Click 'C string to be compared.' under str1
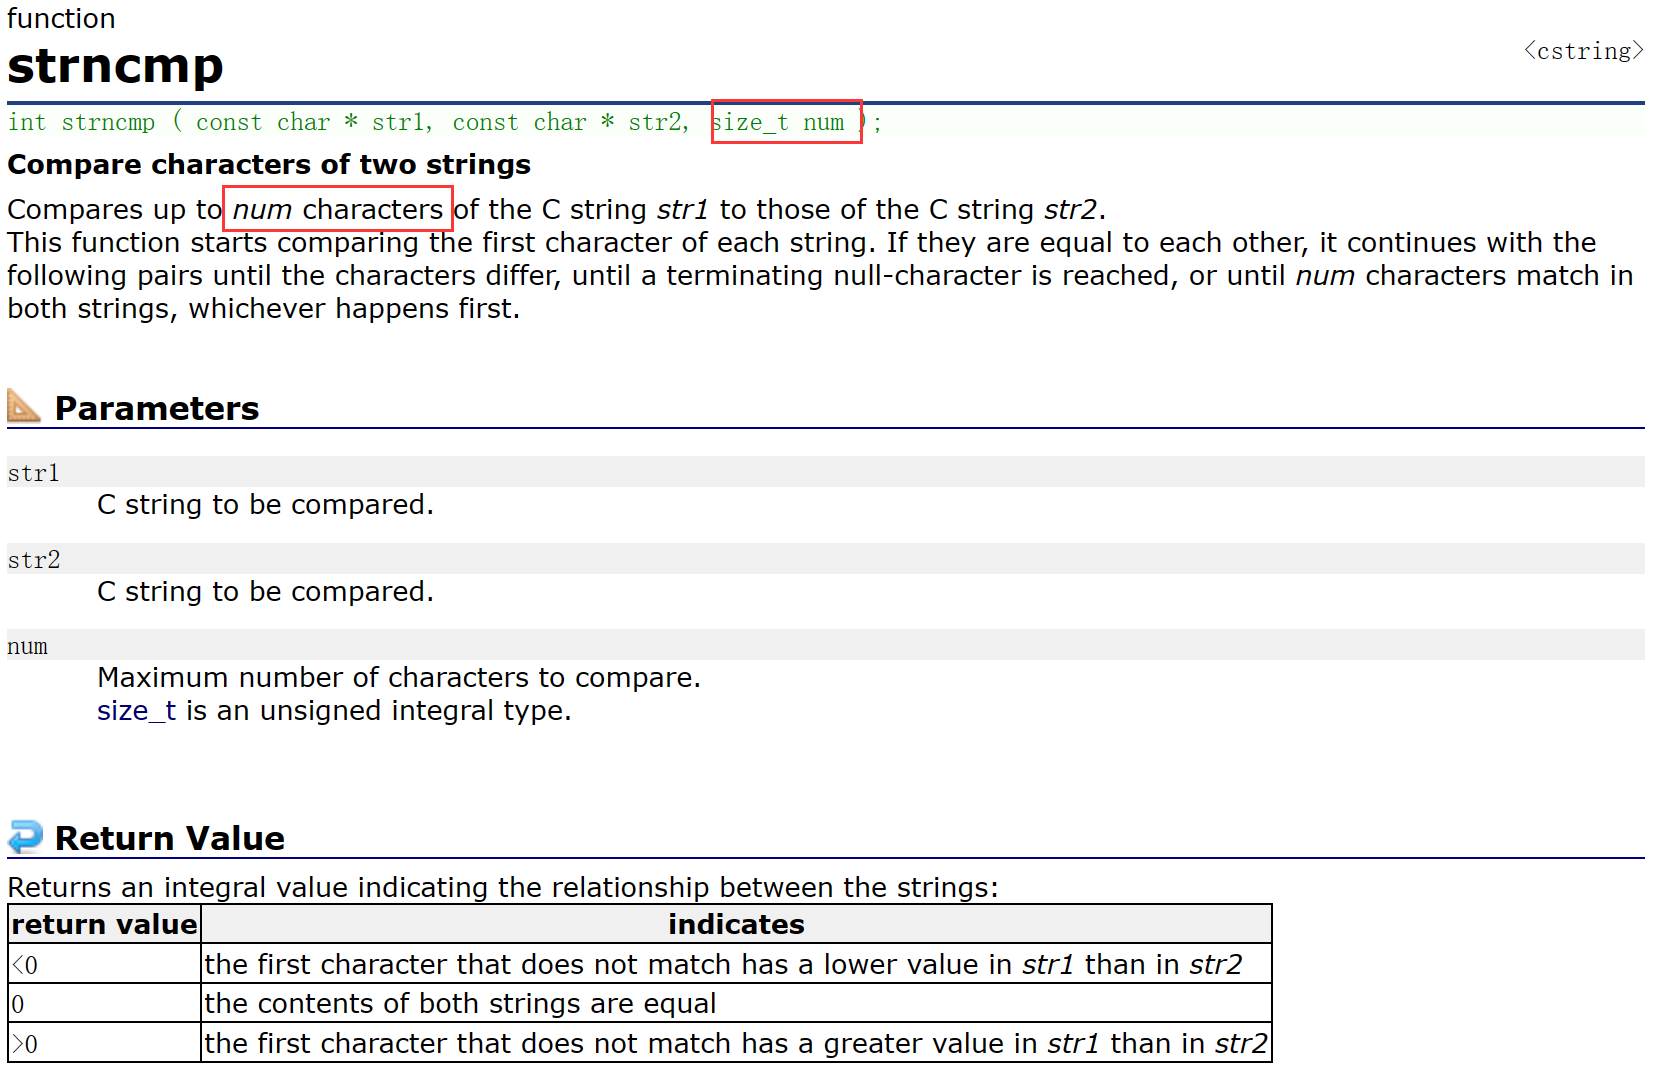The height and width of the screenshot is (1080, 1664). coord(266,505)
